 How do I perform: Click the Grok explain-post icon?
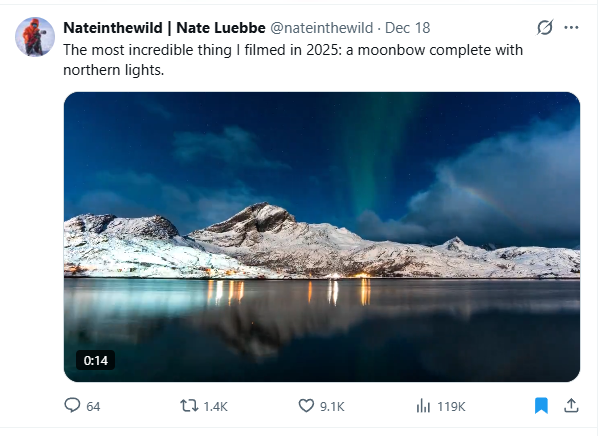[545, 27]
